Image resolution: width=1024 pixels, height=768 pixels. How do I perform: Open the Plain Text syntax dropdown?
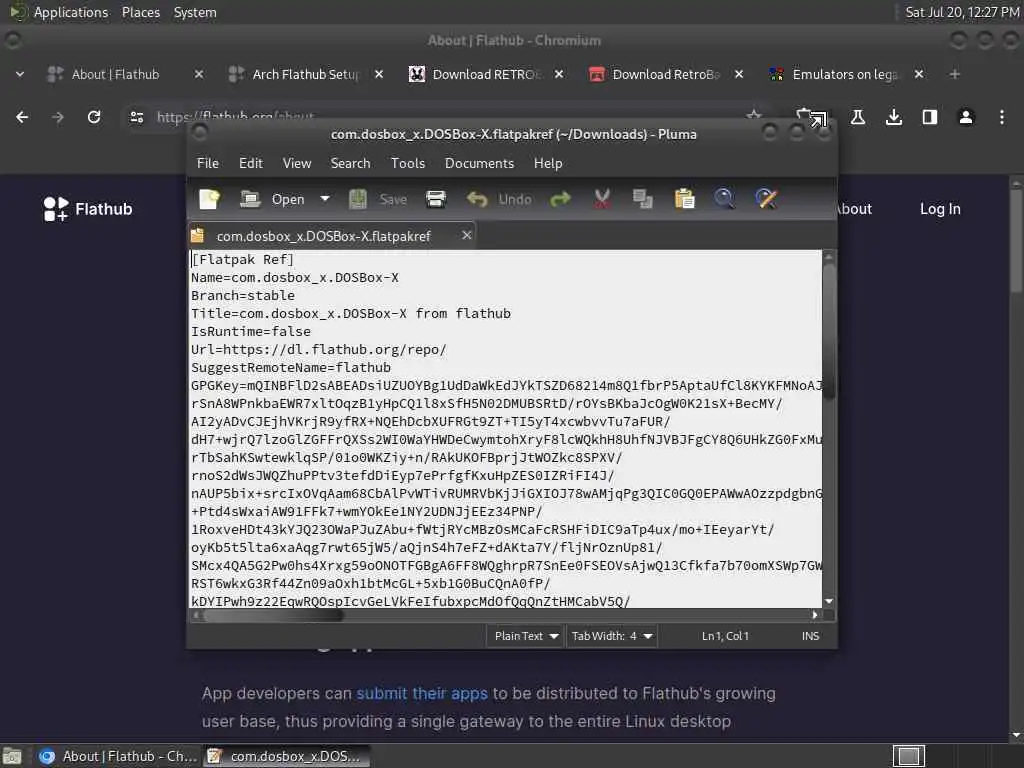tap(526, 636)
